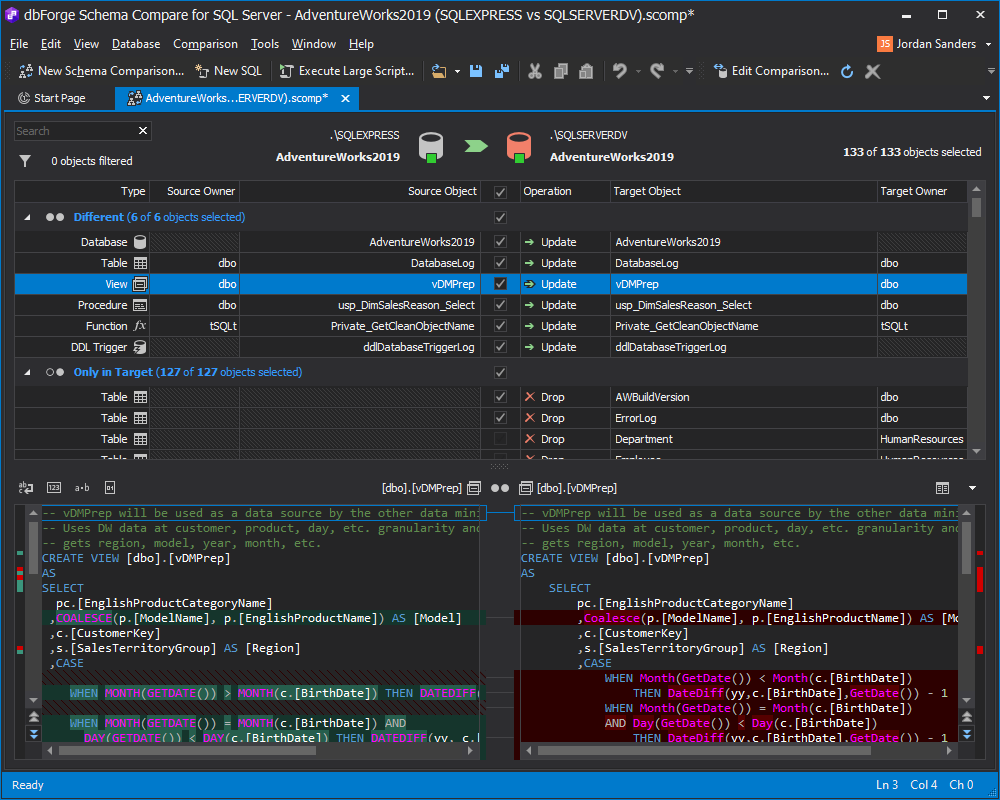
Task: Toggle checkbox for Private_GetCleanObjectName row
Action: coord(501,326)
